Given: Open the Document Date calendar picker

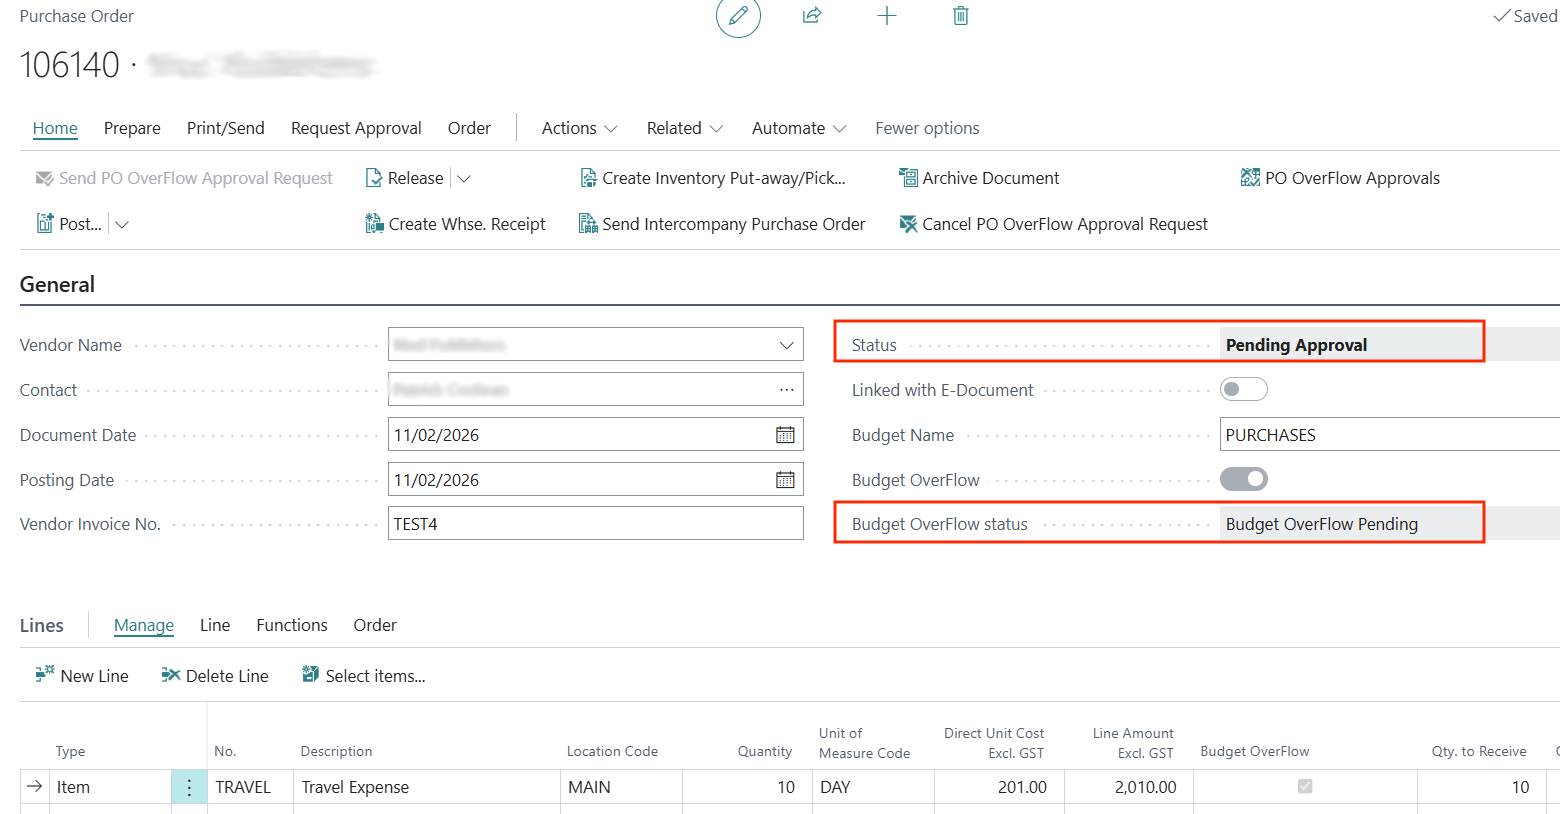Looking at the screenshot, I should [785, 435].
